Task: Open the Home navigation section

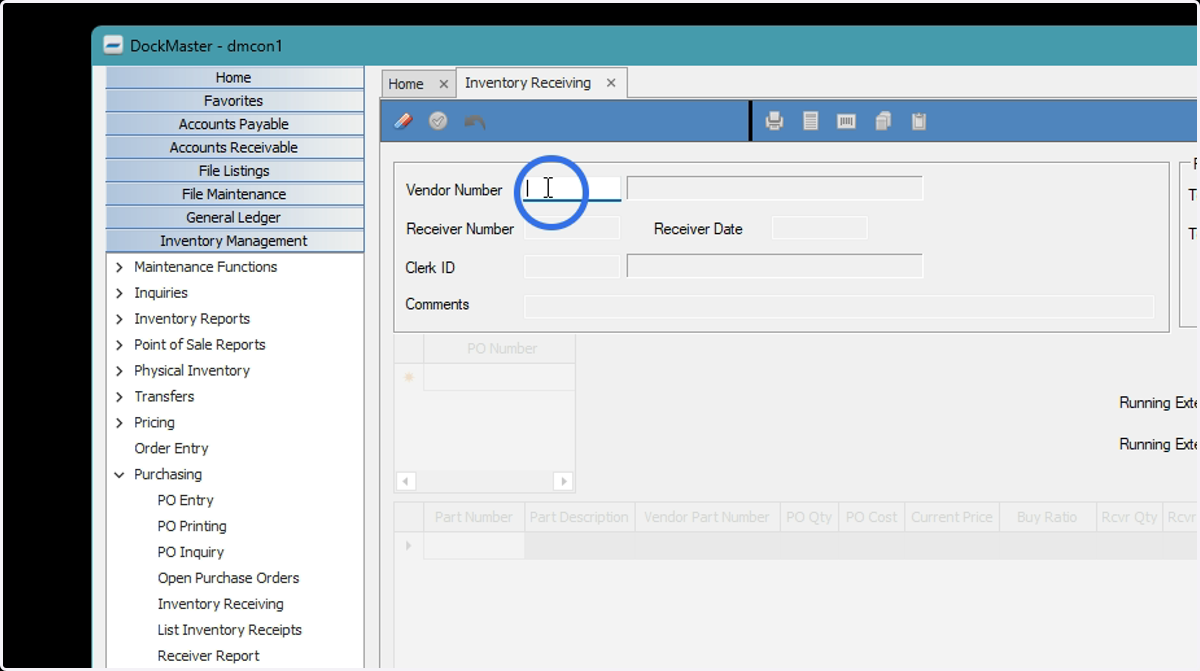Action: [x=234, y=78]
